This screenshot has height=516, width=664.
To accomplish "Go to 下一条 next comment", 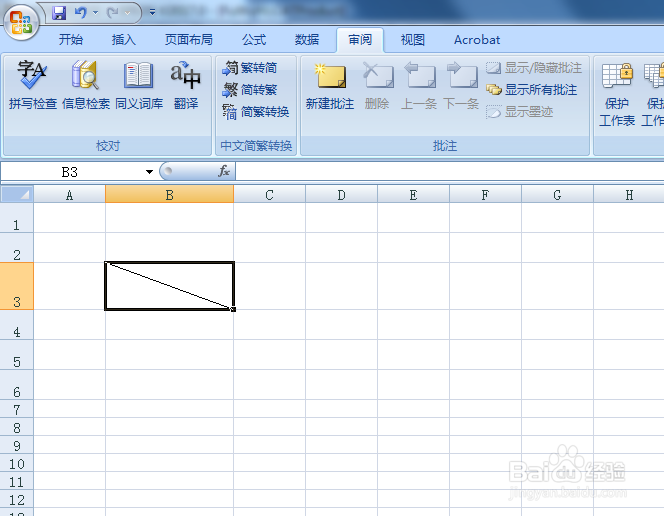I will click(461, 87).
